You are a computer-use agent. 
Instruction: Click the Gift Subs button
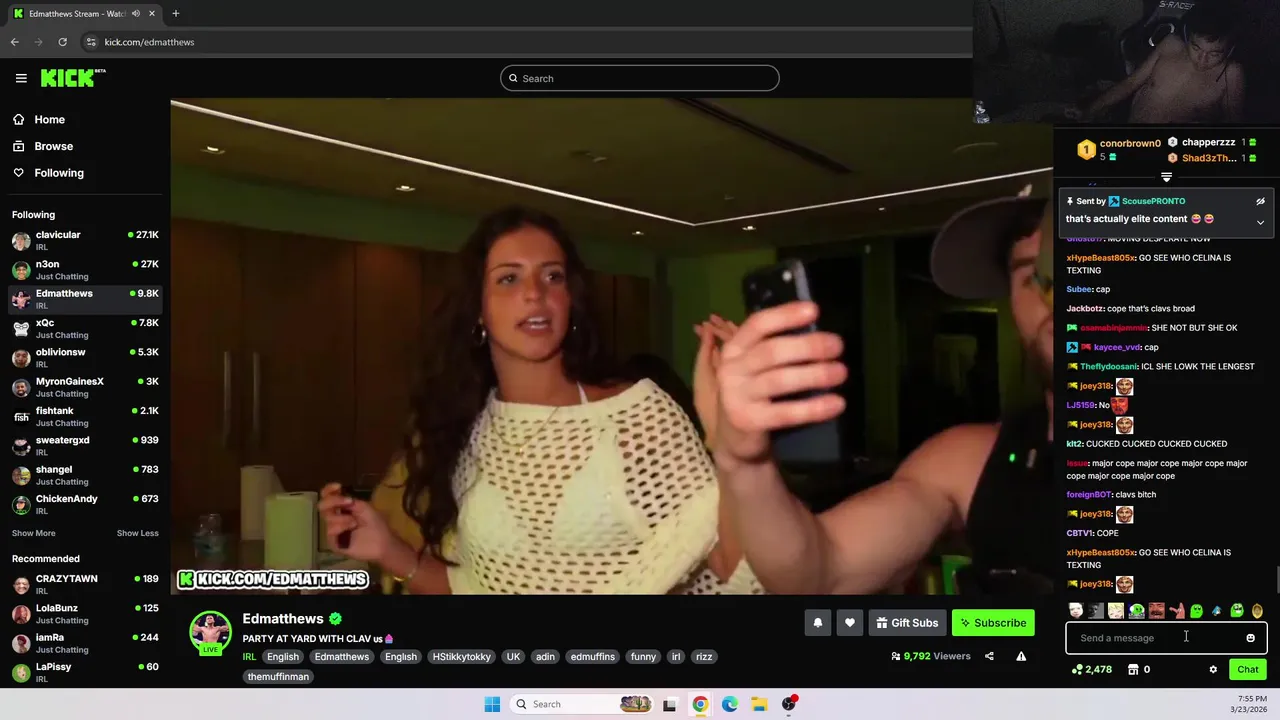tap(908, 623)
